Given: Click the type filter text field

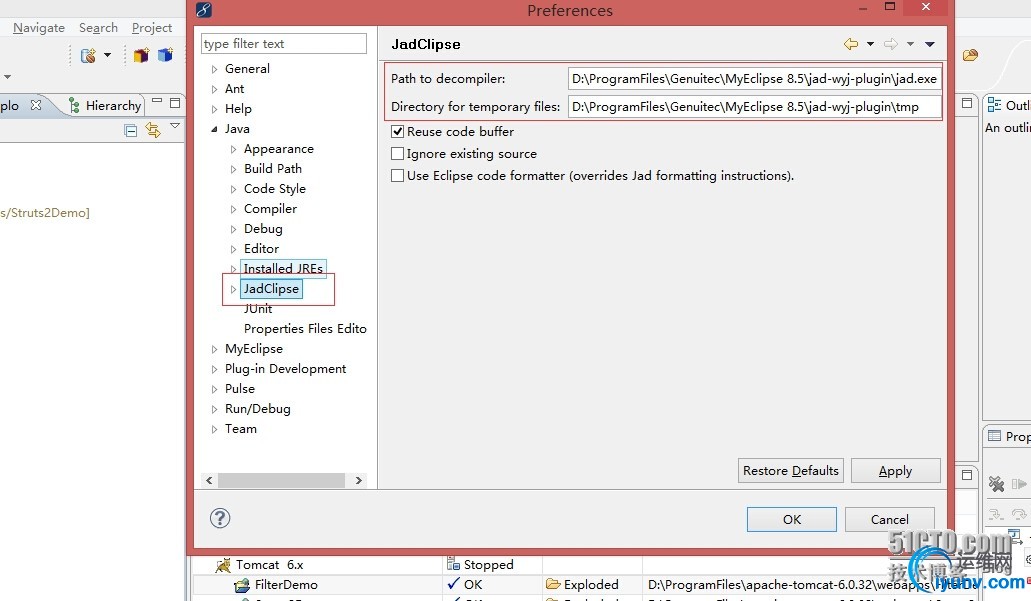Looking at the screenshot, I should pyautogui.click(x=283, y=43).
